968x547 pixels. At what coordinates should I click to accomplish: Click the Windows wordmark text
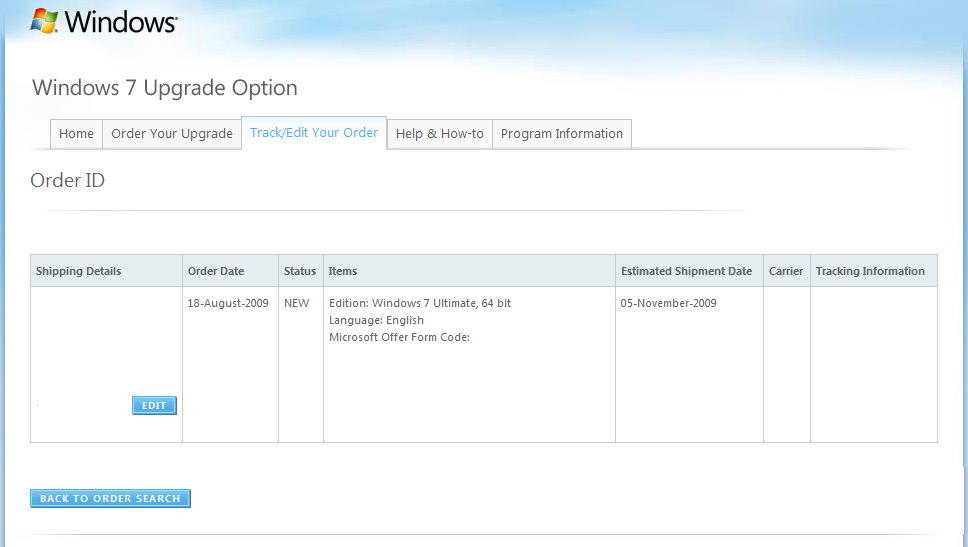tap(121, 22)
